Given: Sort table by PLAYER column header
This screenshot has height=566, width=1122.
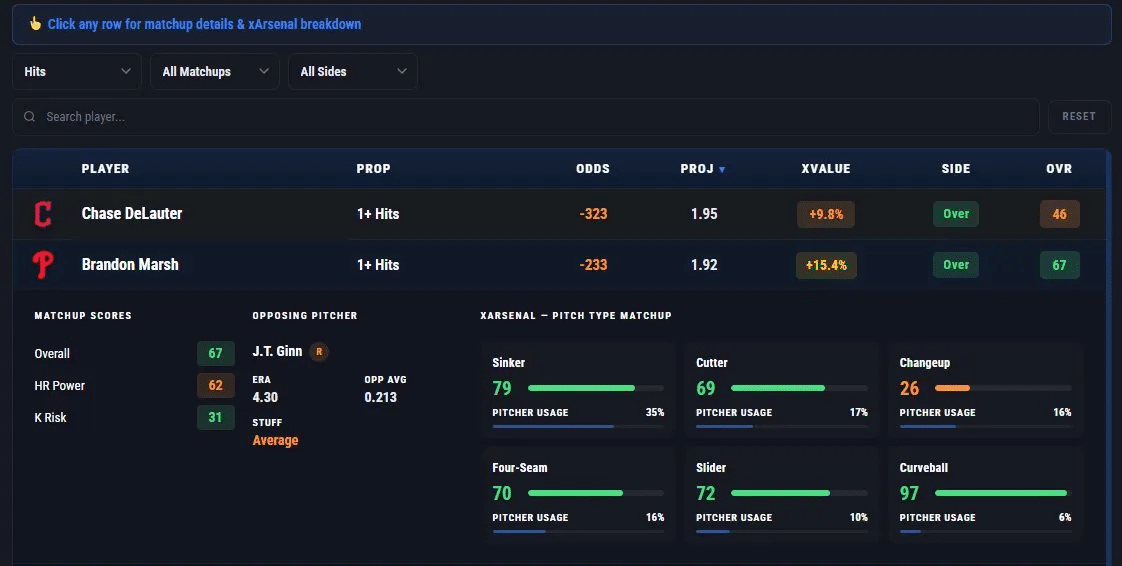Looking at the screenshot, I should pyautogui.click(x=105, y=169).
